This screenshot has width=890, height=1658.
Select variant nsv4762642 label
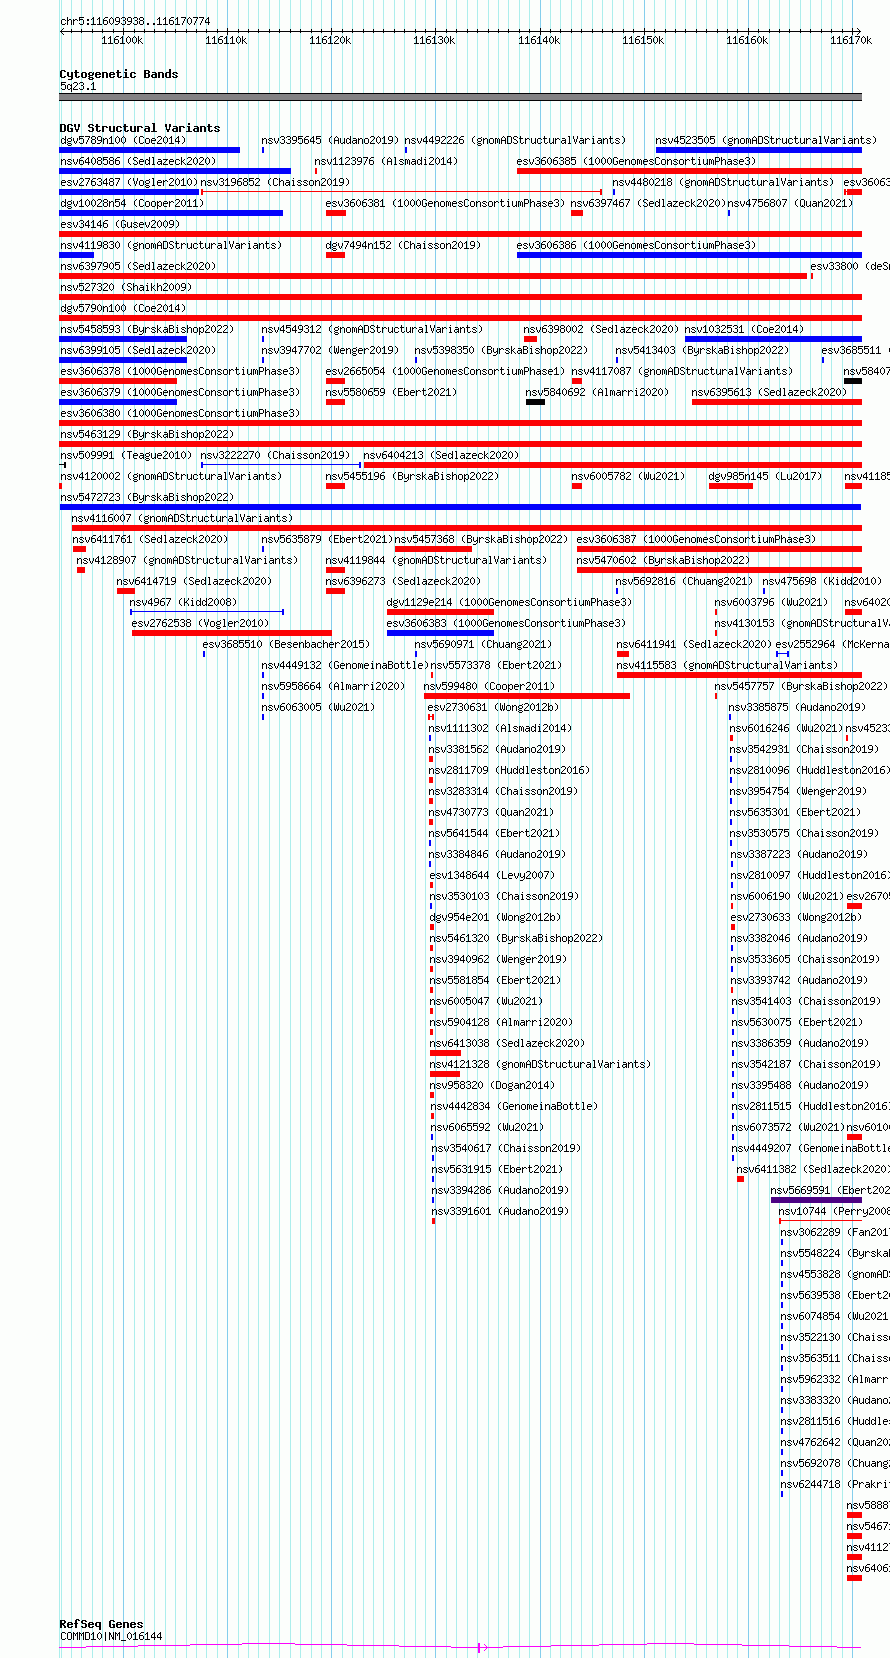pyautogui.click(x=835, y=1442)
